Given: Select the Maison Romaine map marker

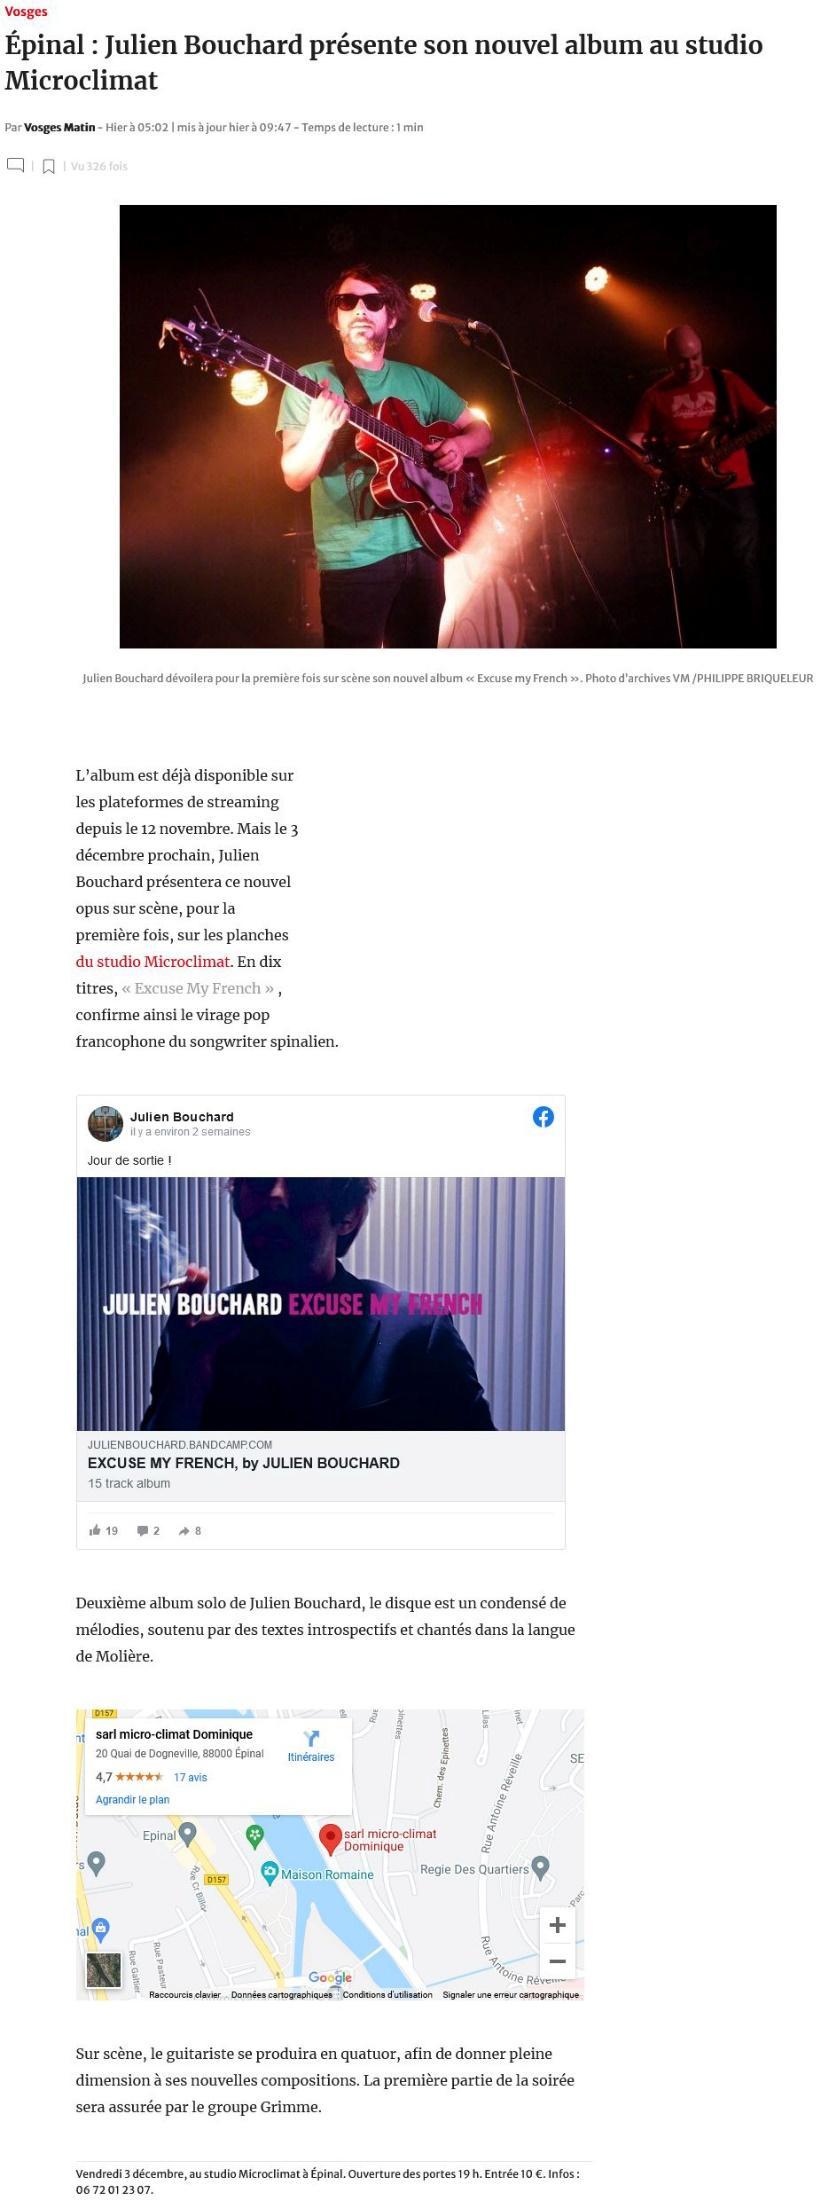Looking at the screenshot, I should click(269, 1873).
